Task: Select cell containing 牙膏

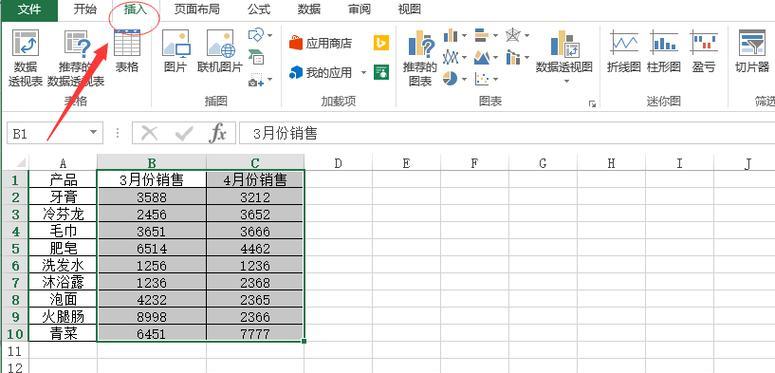Action: (63, 197)
